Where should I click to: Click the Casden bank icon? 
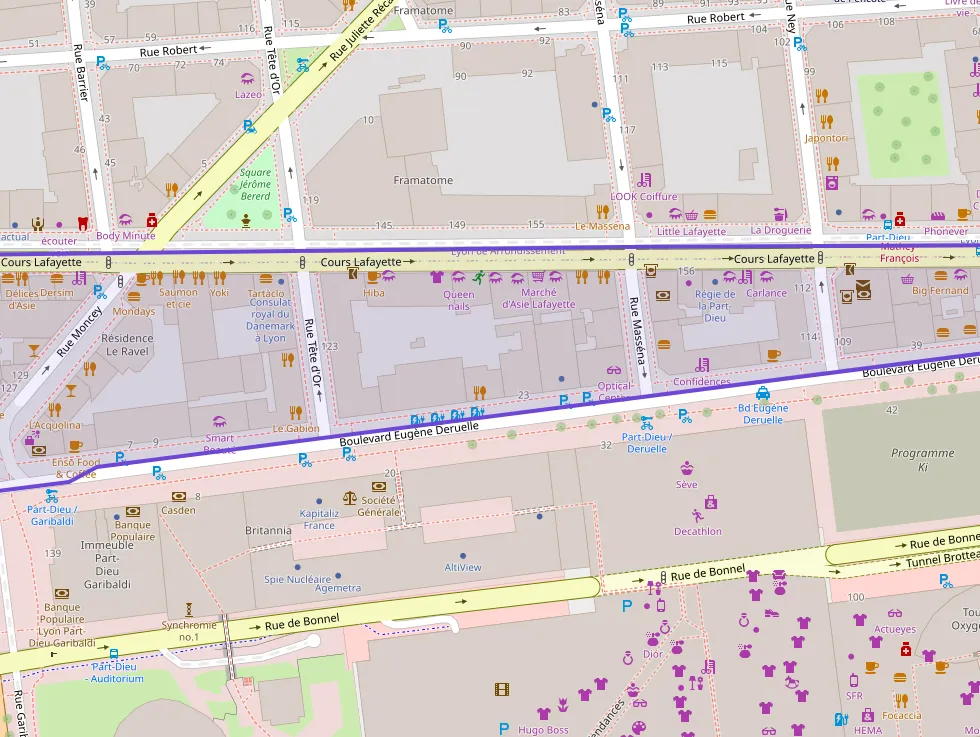pos(179,496)
